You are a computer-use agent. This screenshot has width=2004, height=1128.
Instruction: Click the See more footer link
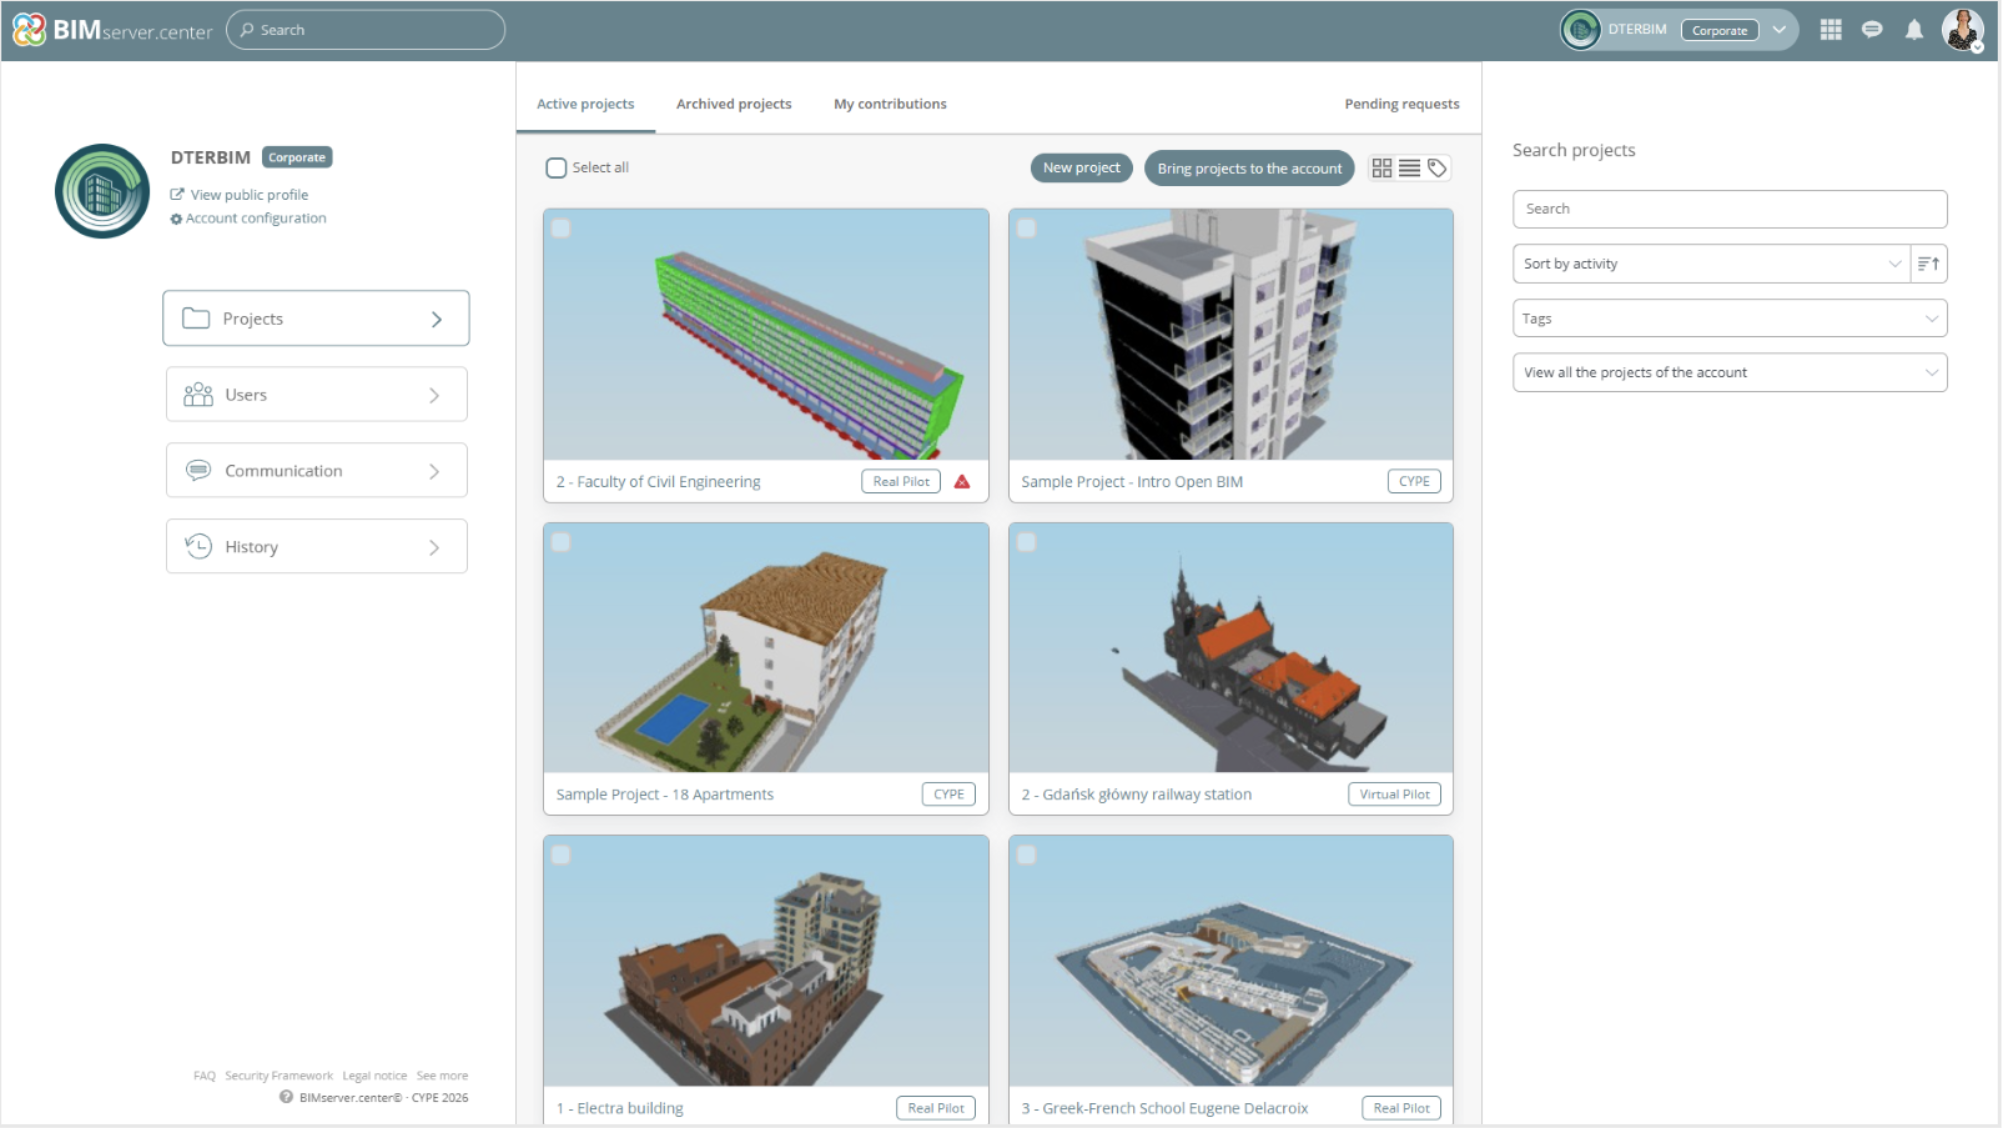pos(442,1076)
